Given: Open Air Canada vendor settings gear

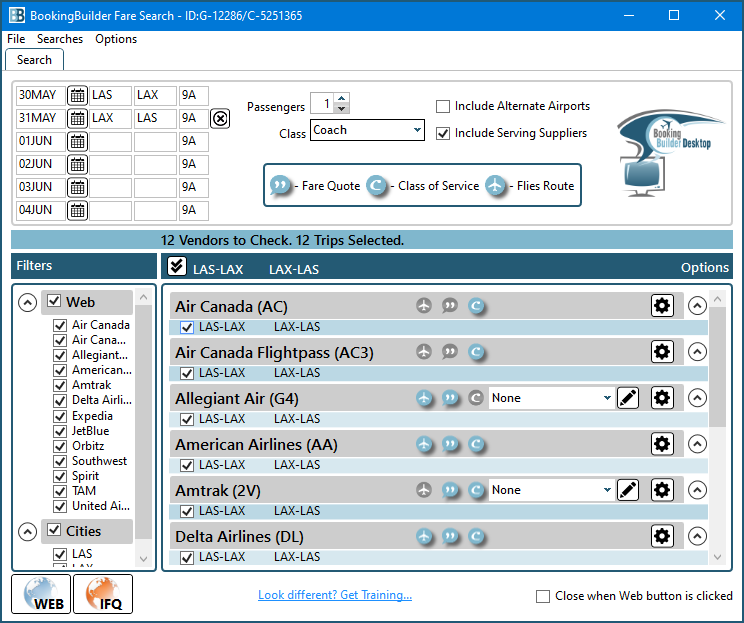Looking at the screenshot, I should tap(662, 306).
